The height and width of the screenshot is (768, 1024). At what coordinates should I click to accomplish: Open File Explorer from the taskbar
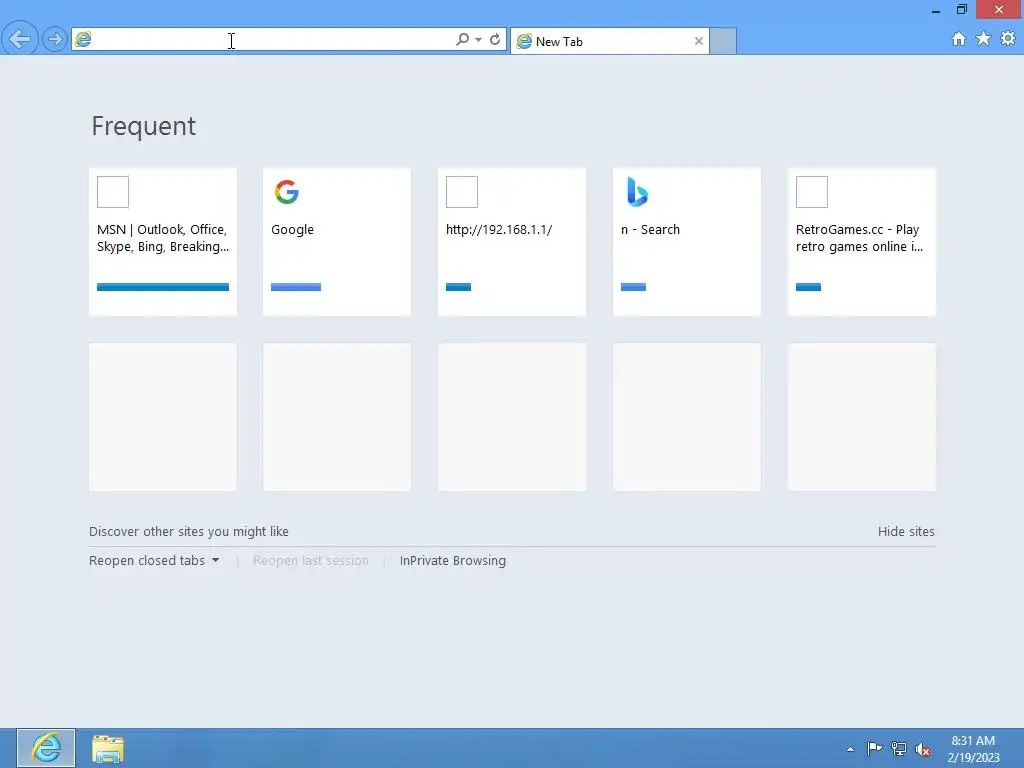coord(108,748)
